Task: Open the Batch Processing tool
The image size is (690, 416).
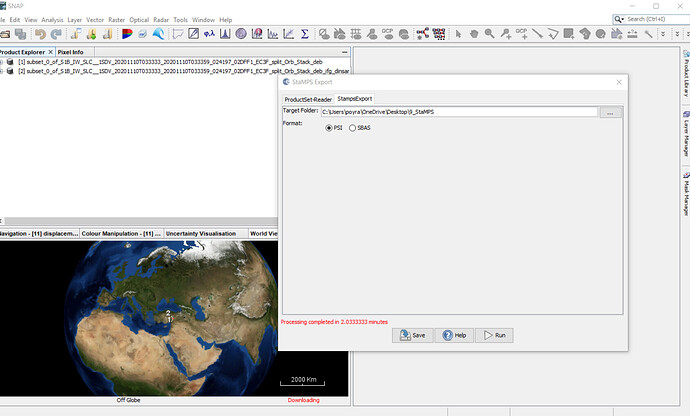Action: (439, 34)
